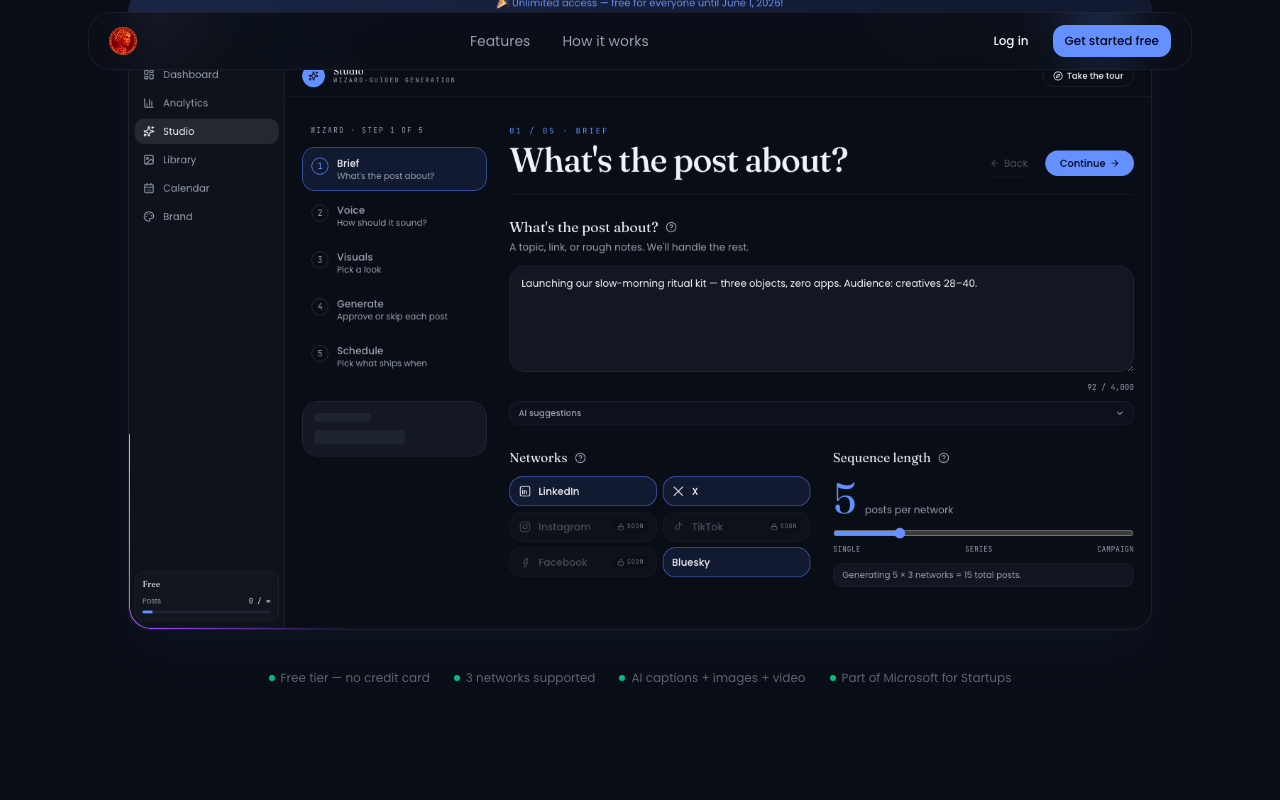Click the Calendar sidebar icon

tap(149, 188)
